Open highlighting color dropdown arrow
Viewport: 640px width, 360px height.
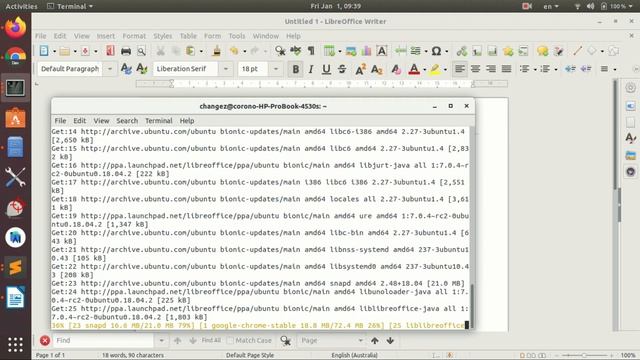tap(445, 69)
